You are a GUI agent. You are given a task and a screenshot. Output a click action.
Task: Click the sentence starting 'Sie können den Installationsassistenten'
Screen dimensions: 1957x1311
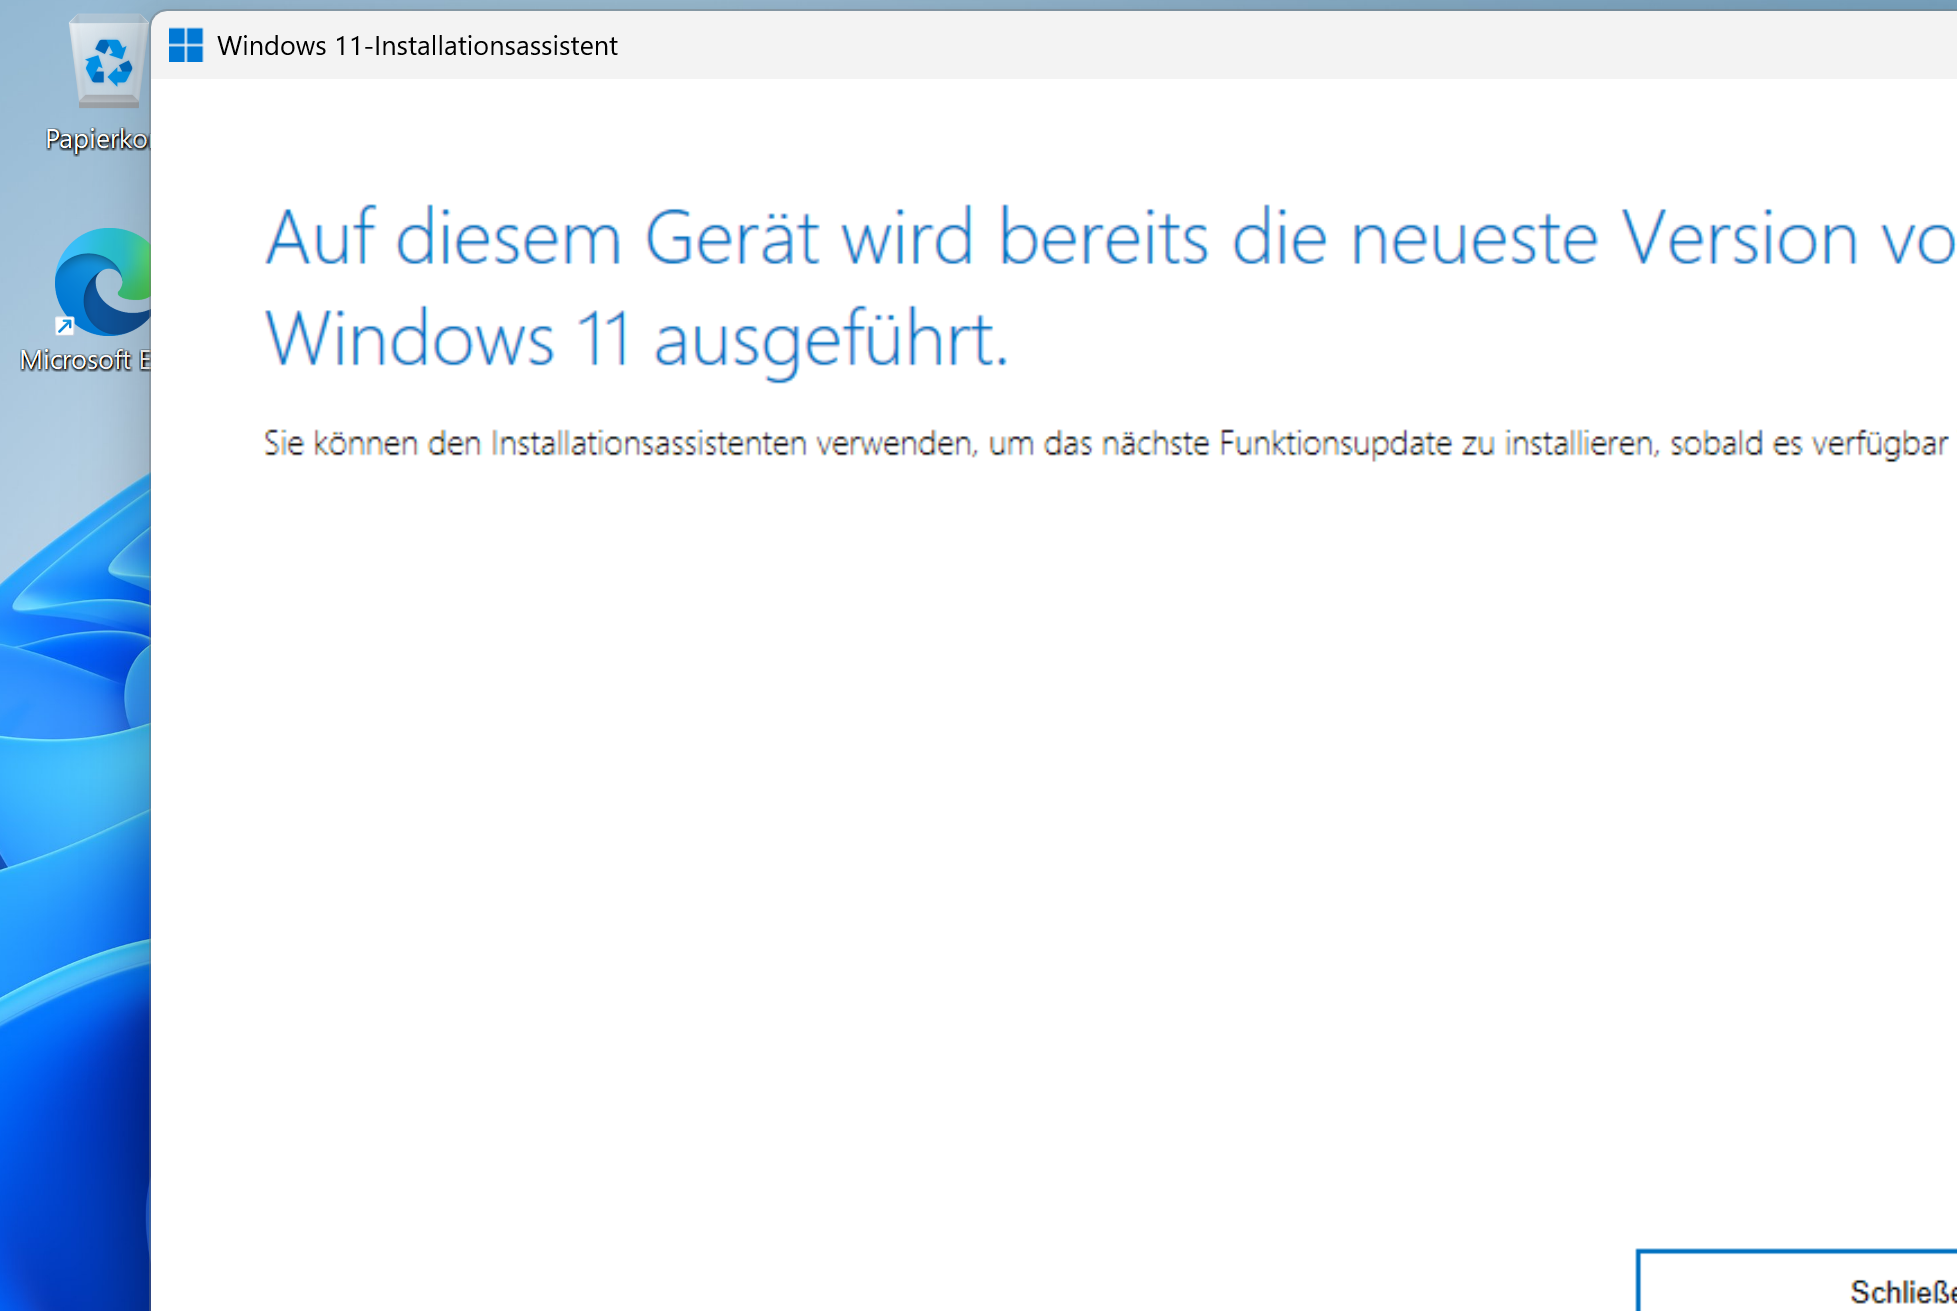coord(620,443)
